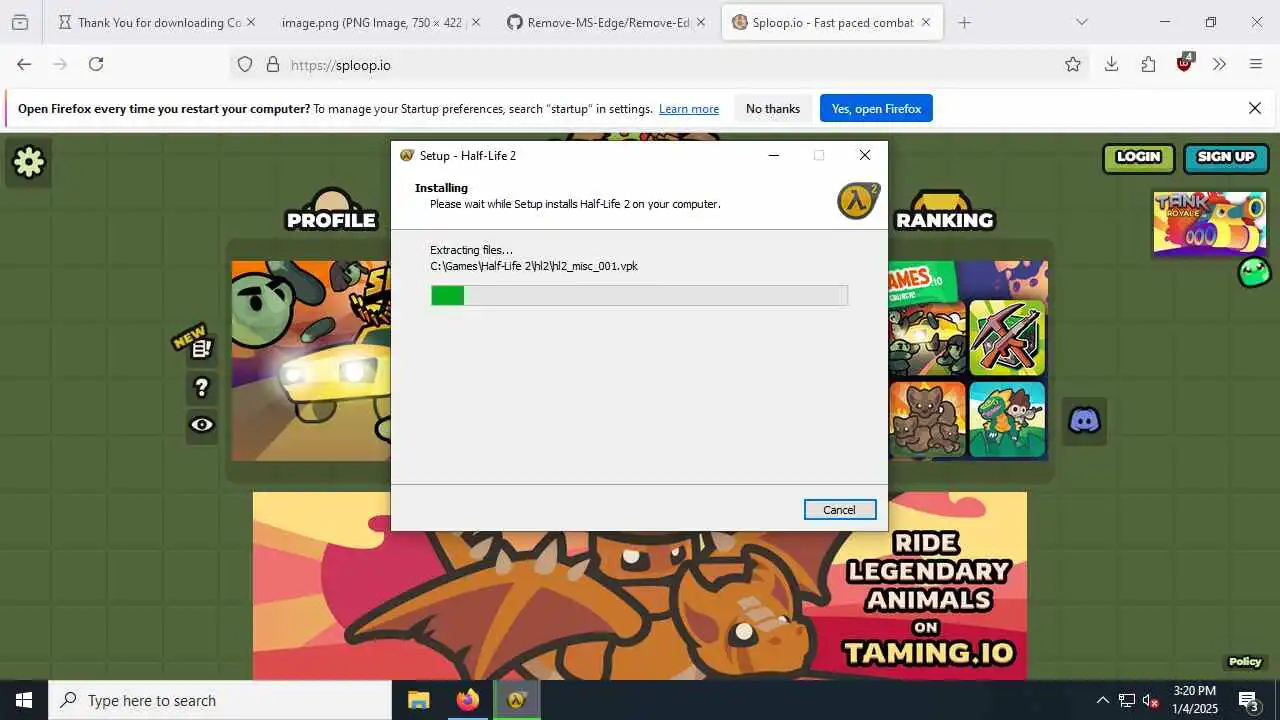Open the soldiers game tile
This screenshot has height=720, width=1280.
(x=928, y=338)
